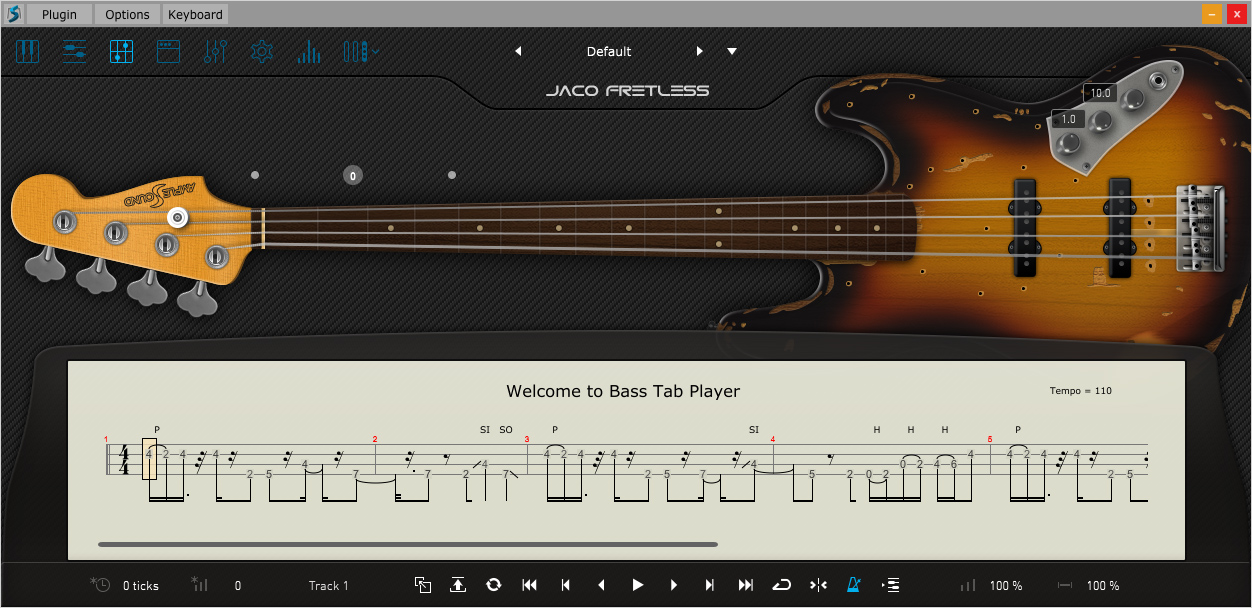Select the highlighted mixer grid icon
The width and height of the screenshot is (1252, 608).
coord(121,51)
